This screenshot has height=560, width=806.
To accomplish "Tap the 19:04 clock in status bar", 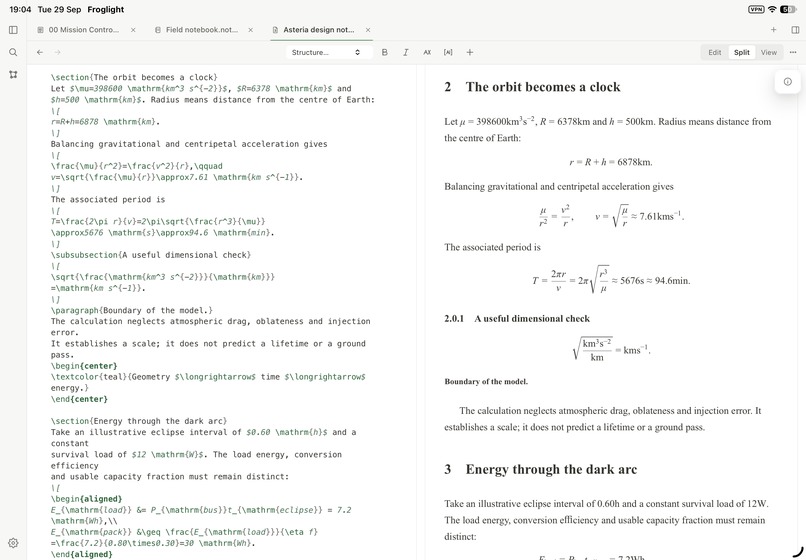I will click(x=20, y=9).
